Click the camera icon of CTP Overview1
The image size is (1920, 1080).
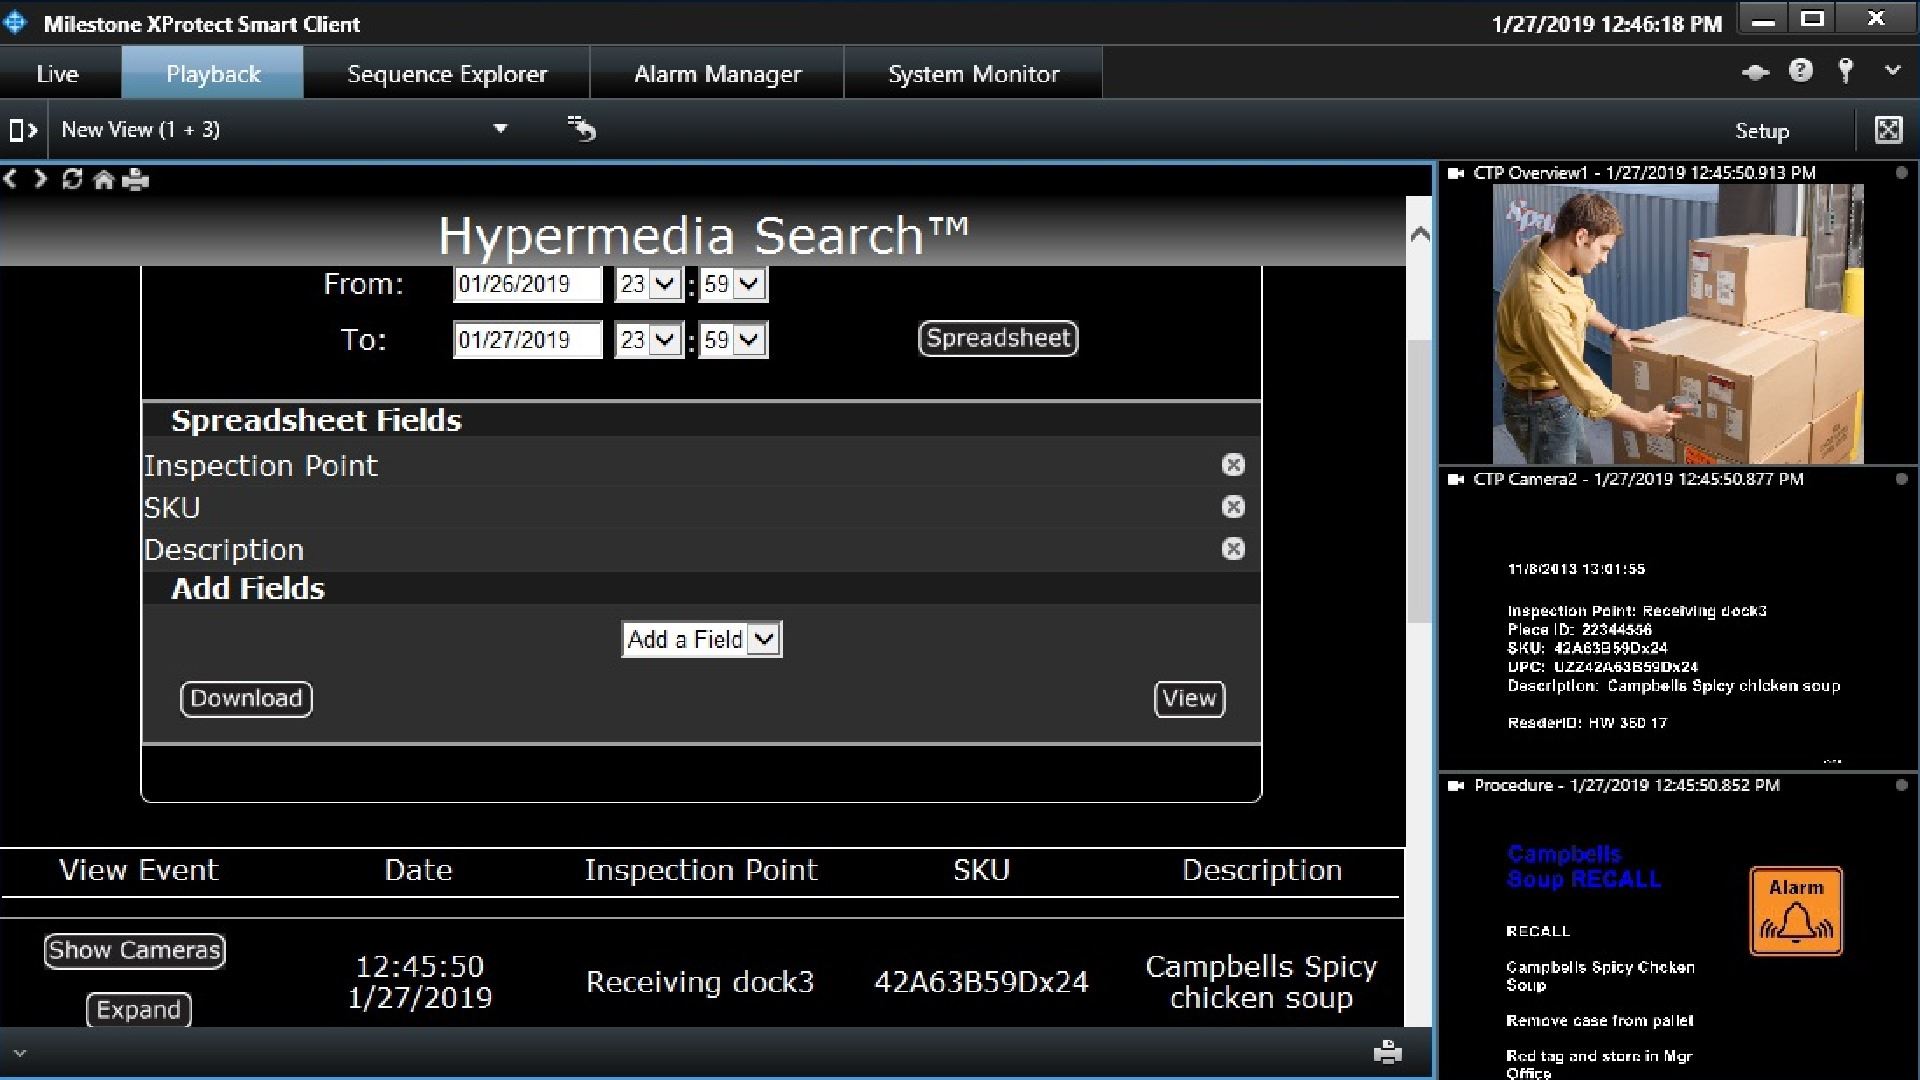1456,173
